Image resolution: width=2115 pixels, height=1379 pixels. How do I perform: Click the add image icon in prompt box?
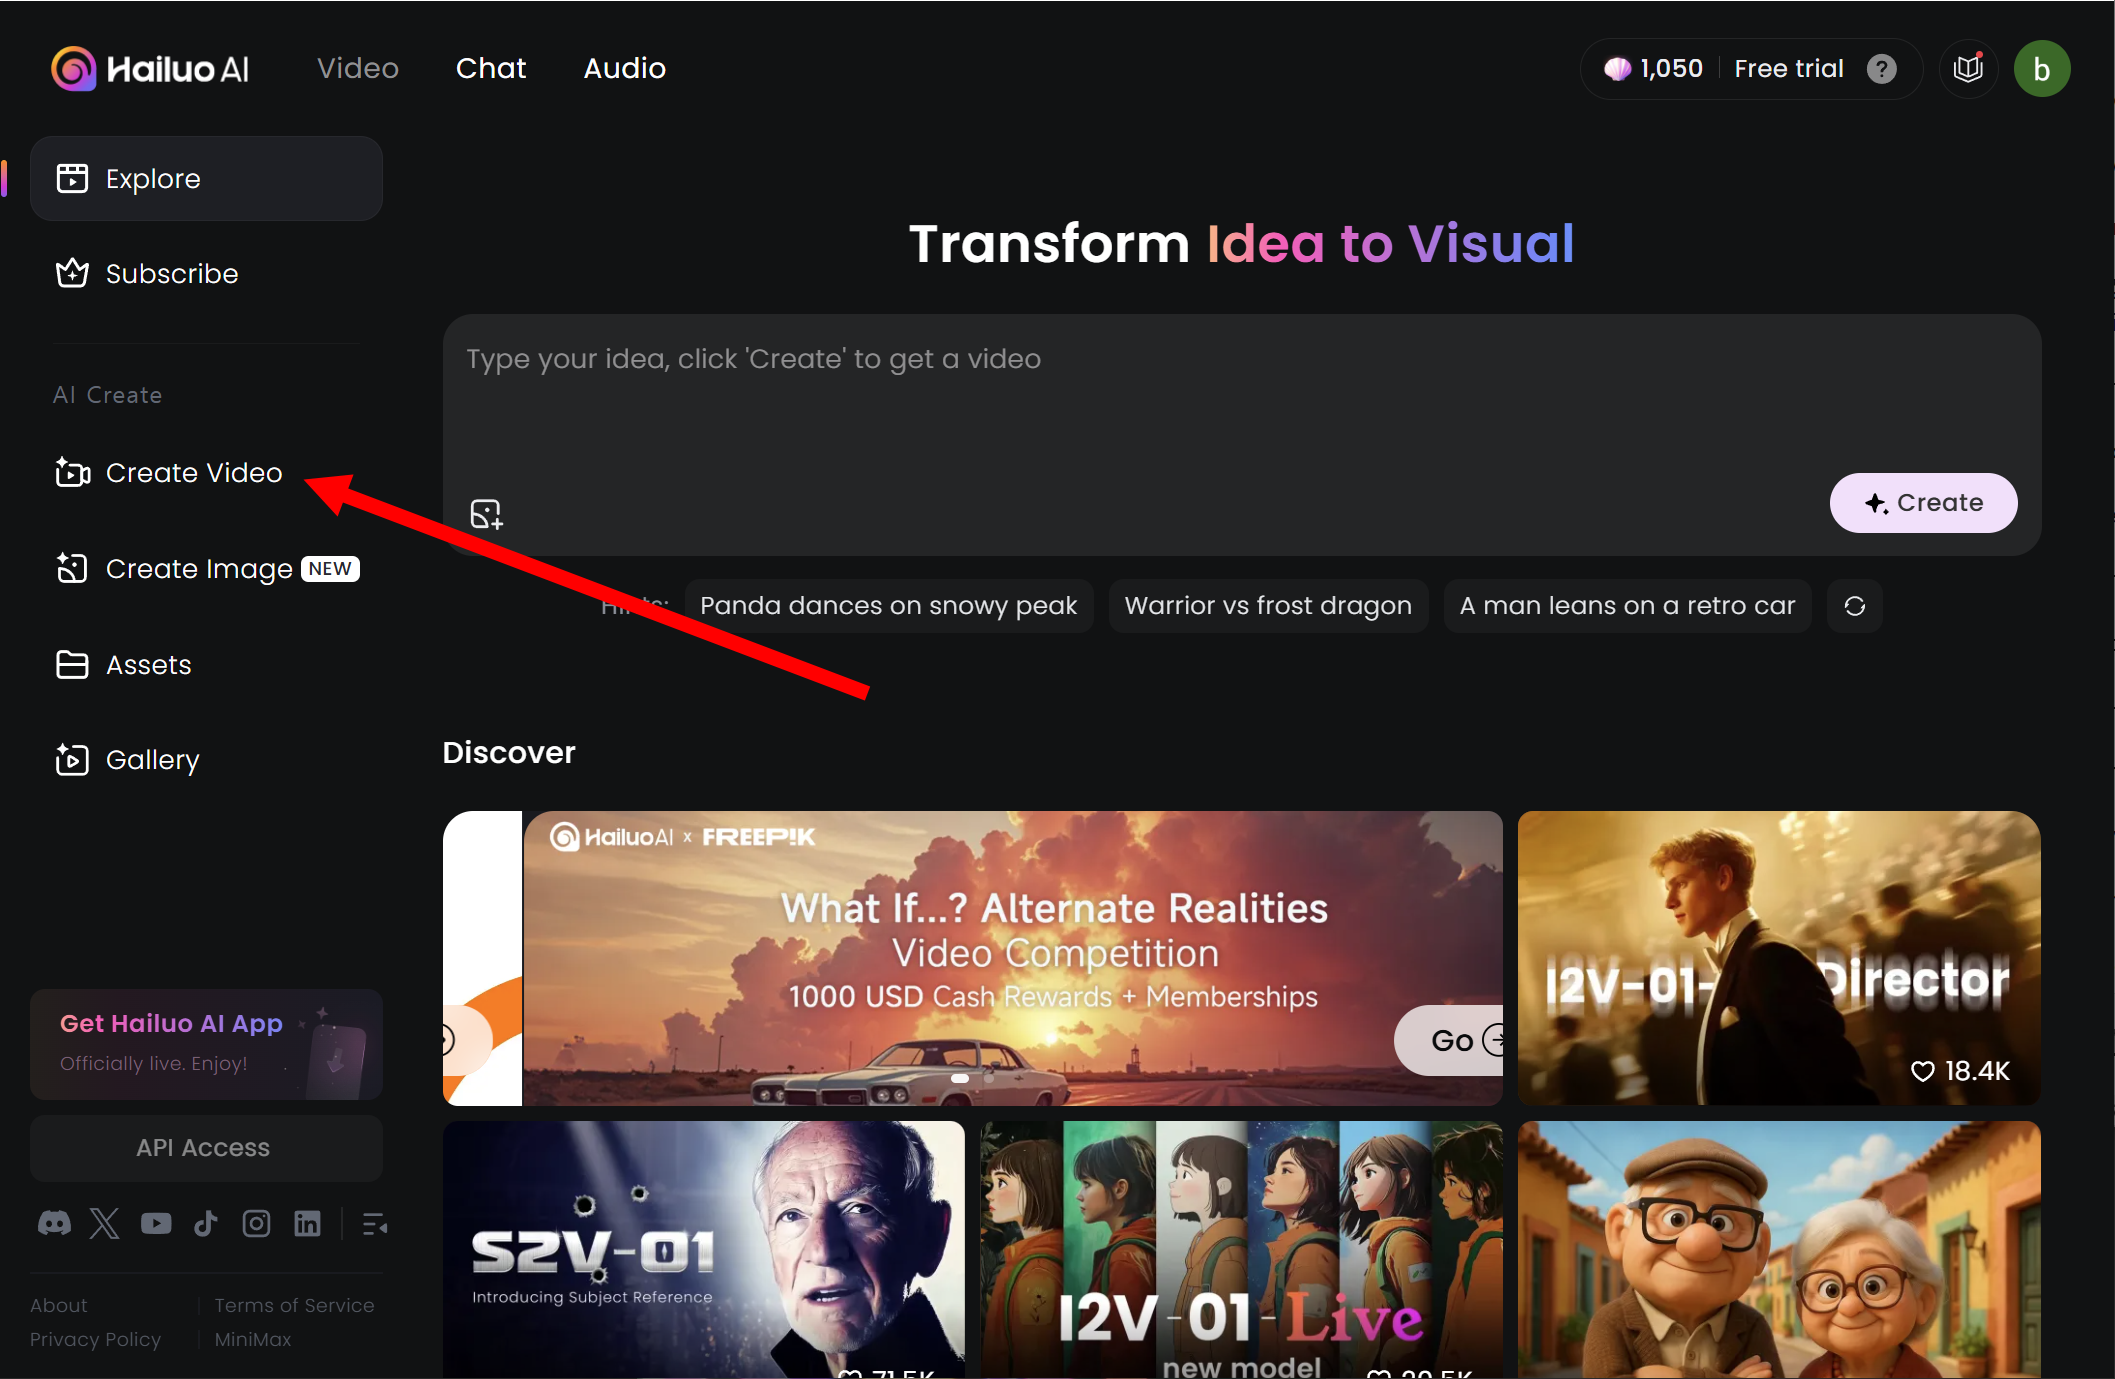(x=486, y=514)
